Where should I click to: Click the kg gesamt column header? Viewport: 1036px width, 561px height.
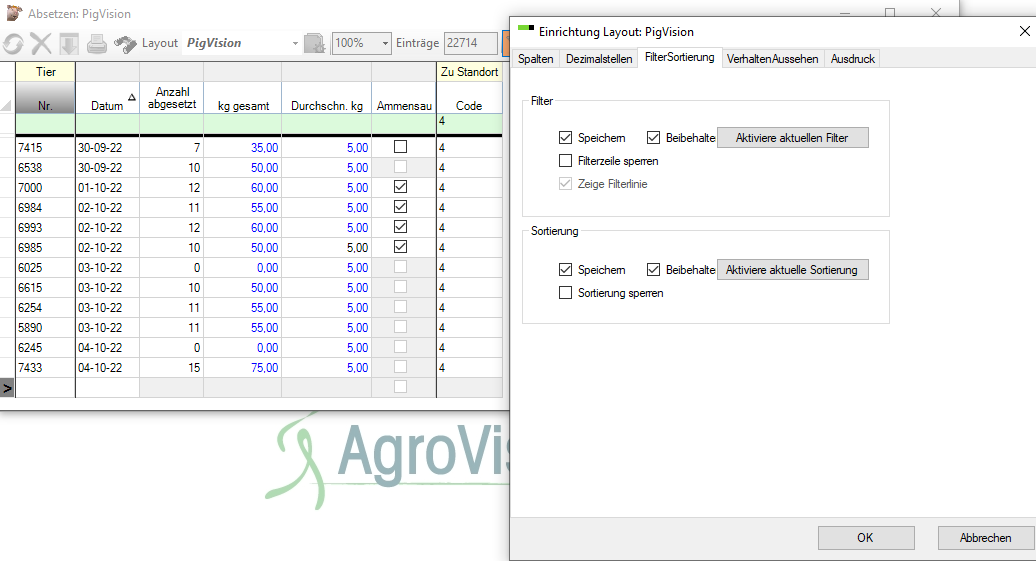[242, 98]
